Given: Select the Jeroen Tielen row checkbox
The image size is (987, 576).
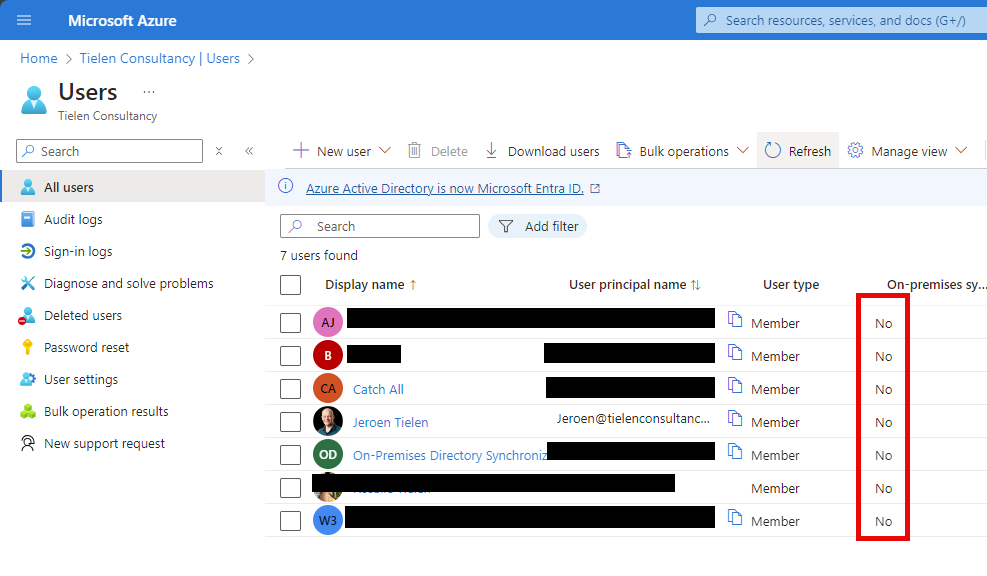Looking at the screenshot, I should [x=290, y=422].
